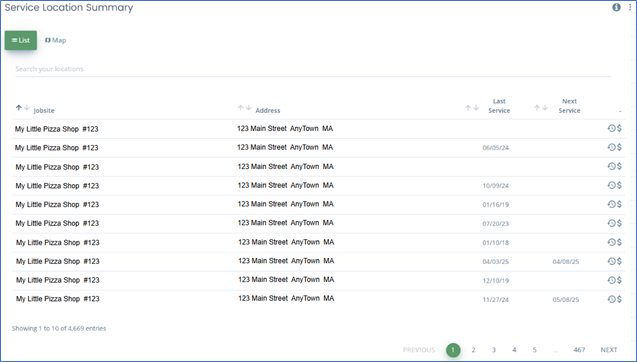Open billing dollar icon for 04/03/25 row

(619, 261)
